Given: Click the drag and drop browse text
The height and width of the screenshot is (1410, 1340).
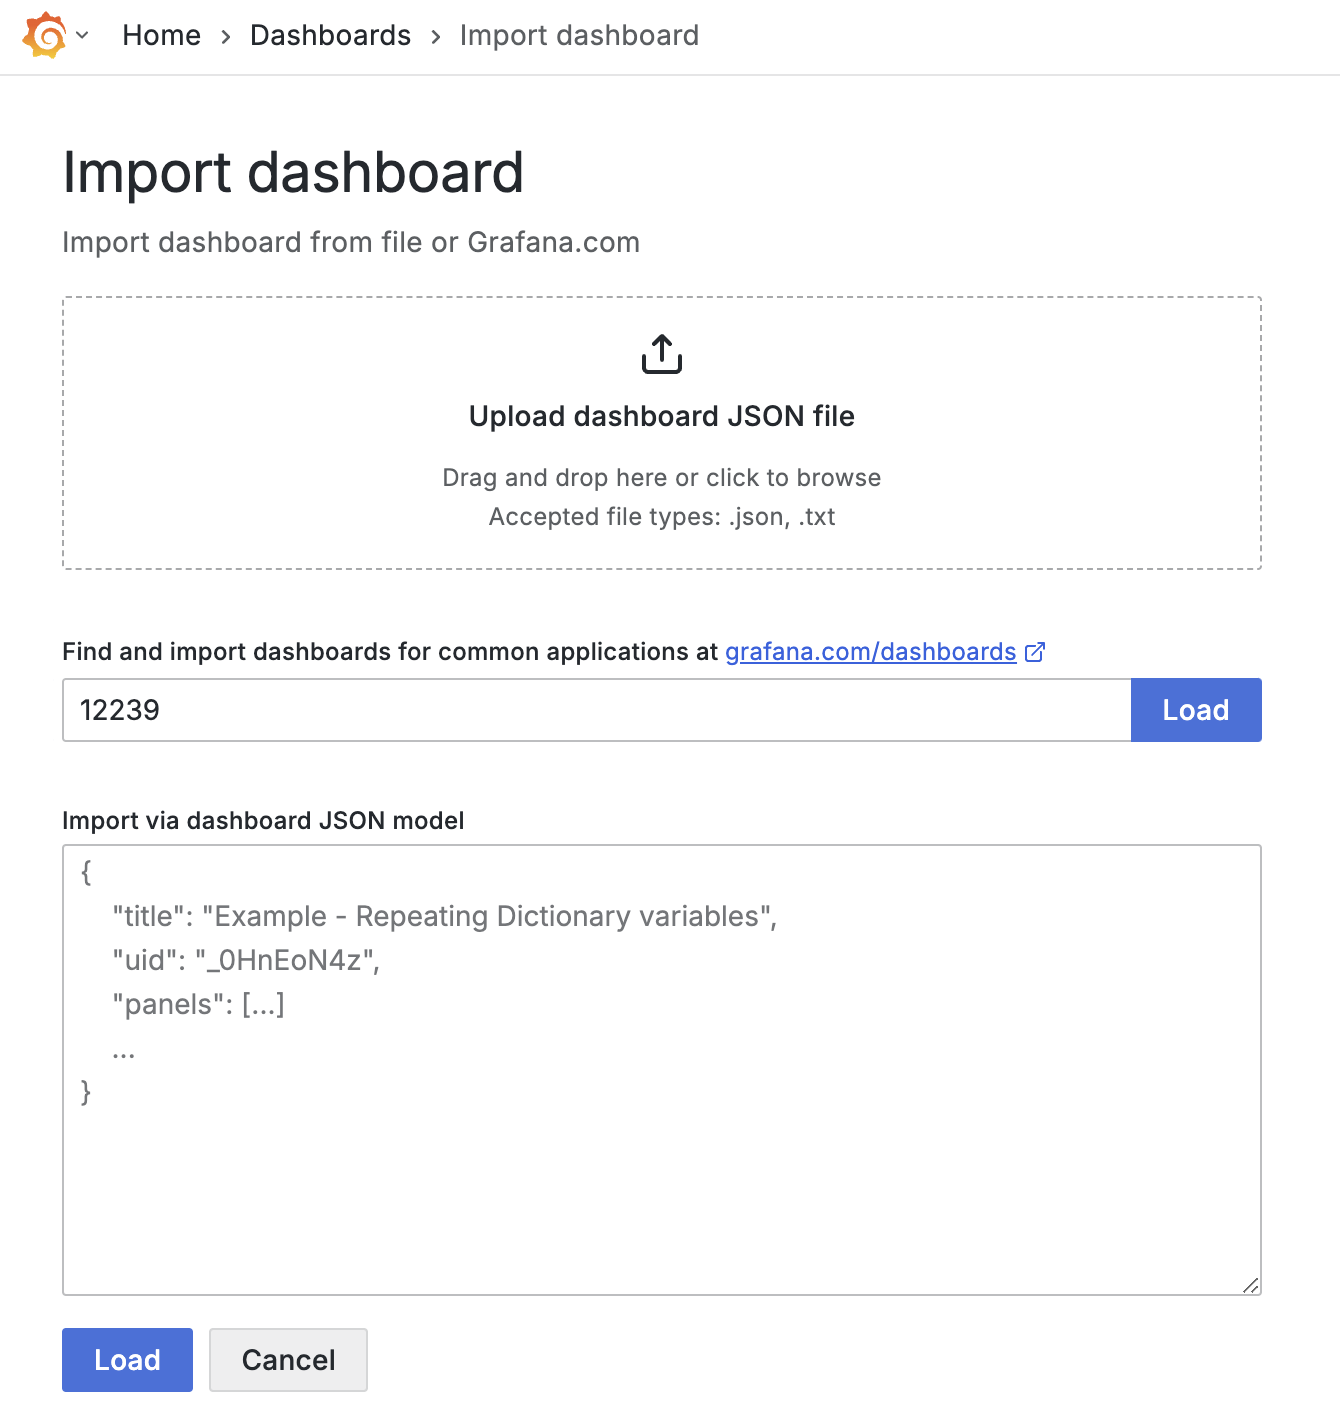Looking at the screenshot, I should pyautogui.click(x=662, y=477).
